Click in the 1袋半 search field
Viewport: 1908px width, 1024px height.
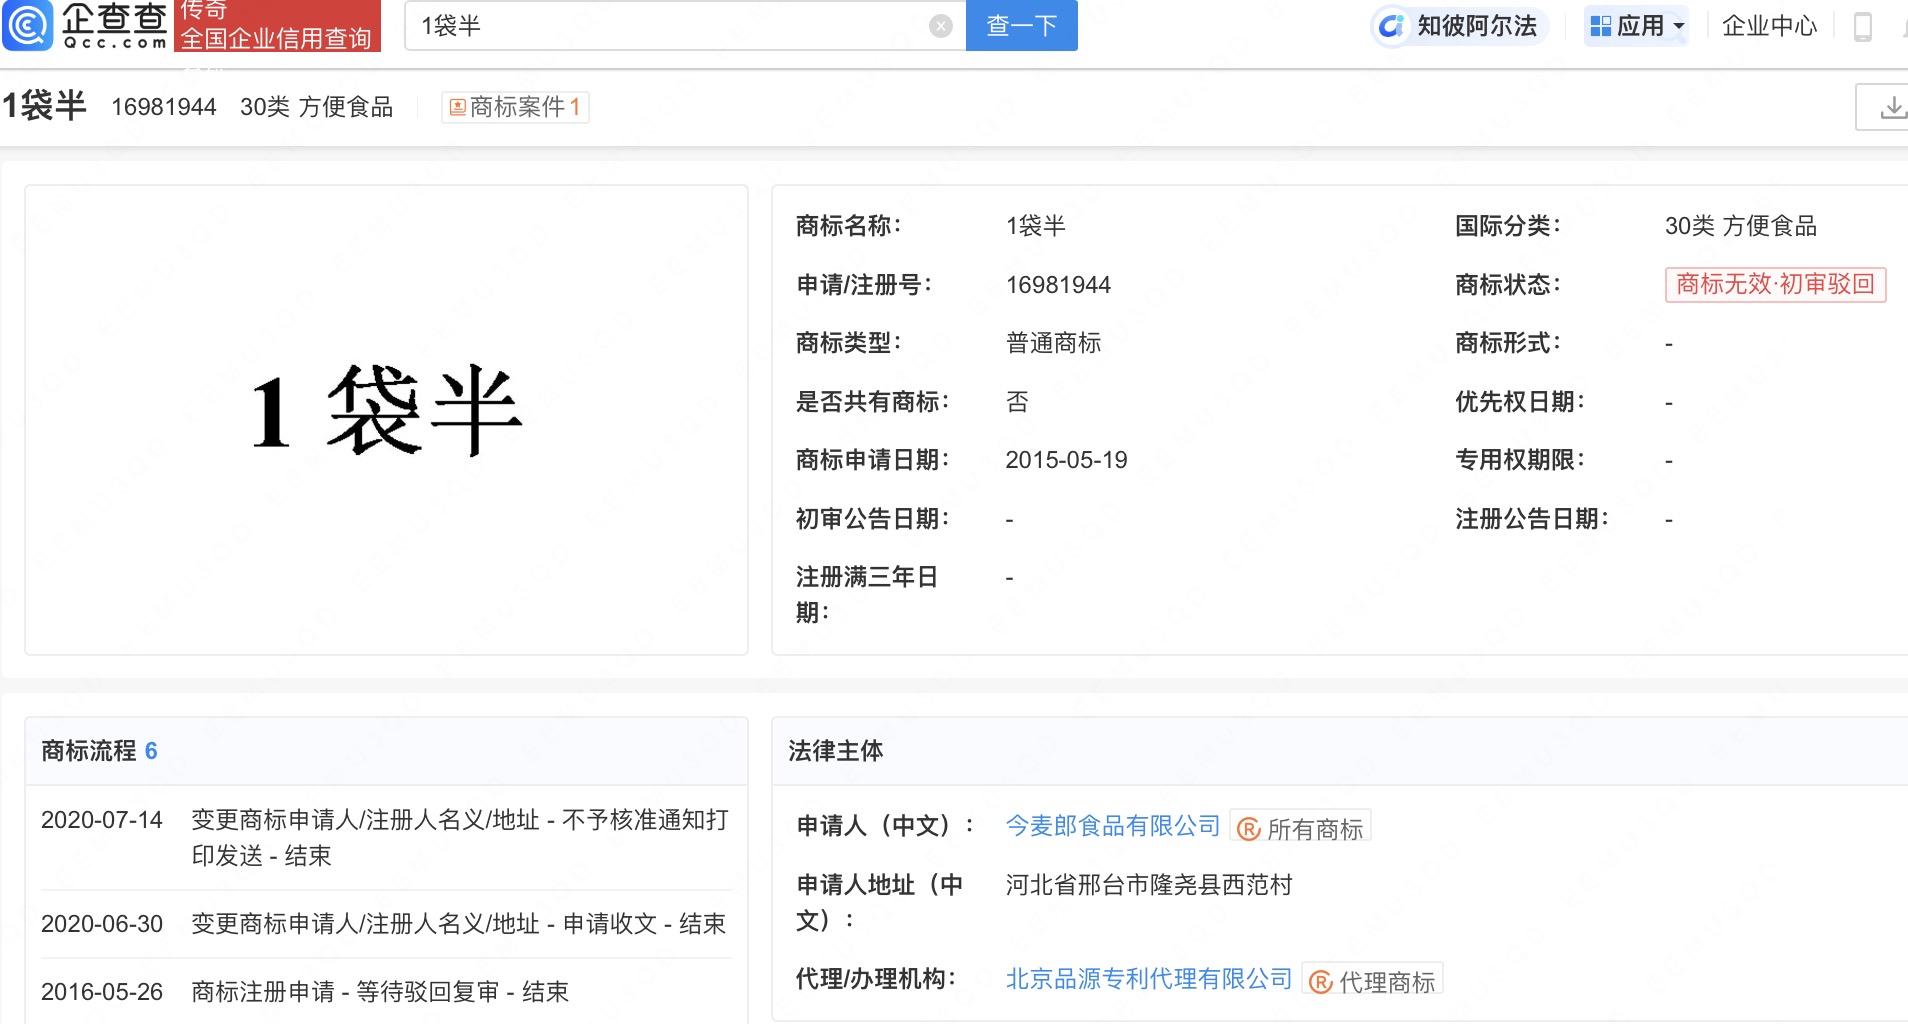670,26
